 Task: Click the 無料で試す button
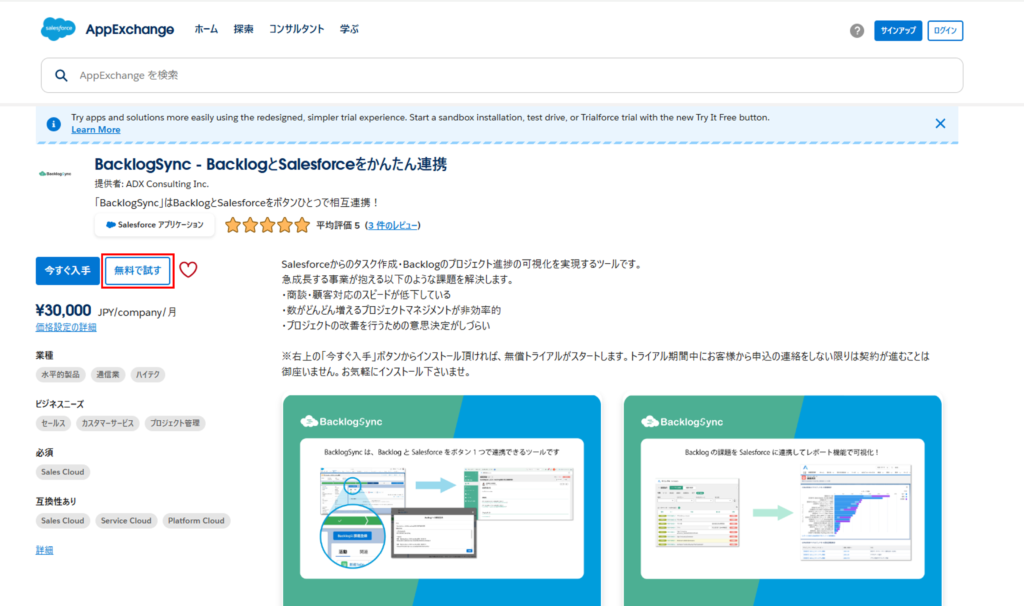[x=138, y=271]
